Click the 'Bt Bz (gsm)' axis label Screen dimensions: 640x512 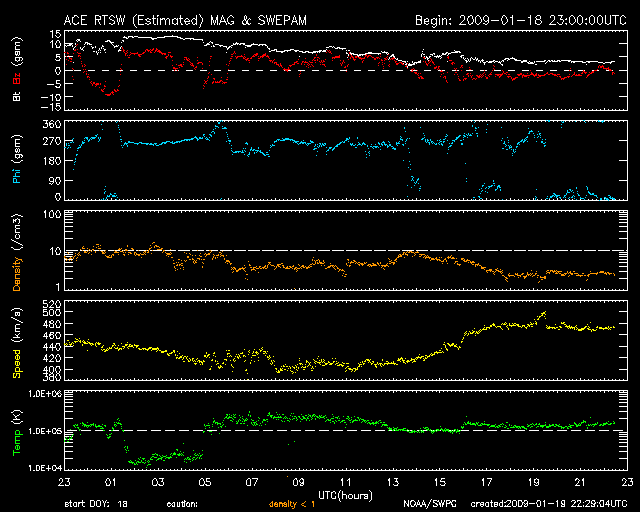point(17,69)
